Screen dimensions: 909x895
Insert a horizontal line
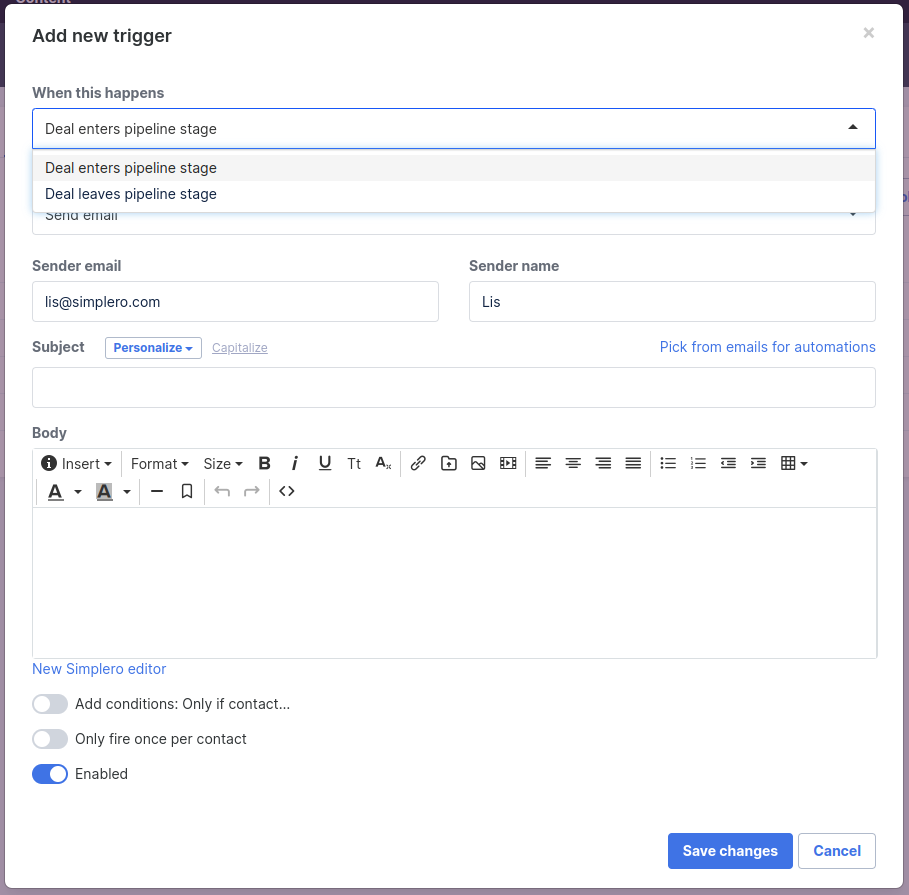point(157,492)
